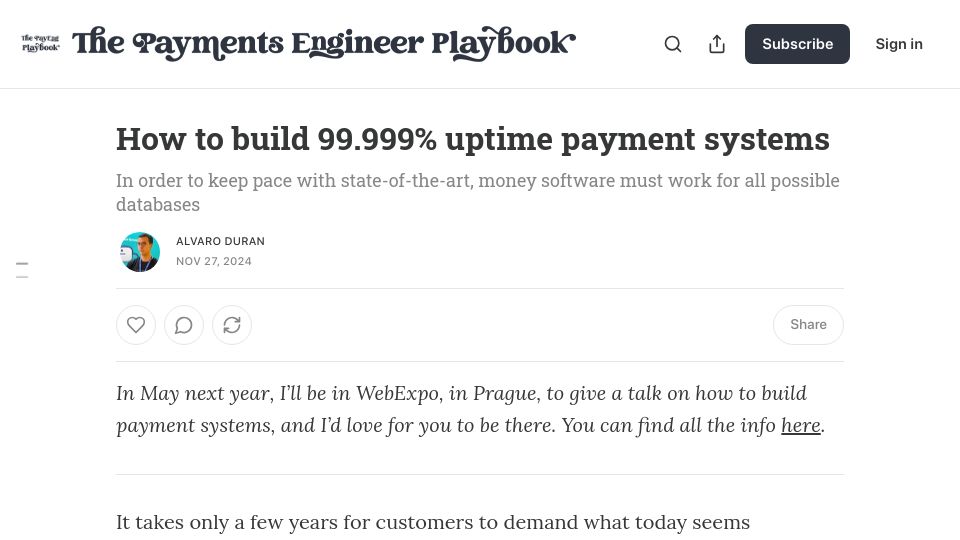Image resolution: width=960 pixels, height=540 pixels.
Task: Open The Payments Engineer Playbook title
Action: point(324,43)
